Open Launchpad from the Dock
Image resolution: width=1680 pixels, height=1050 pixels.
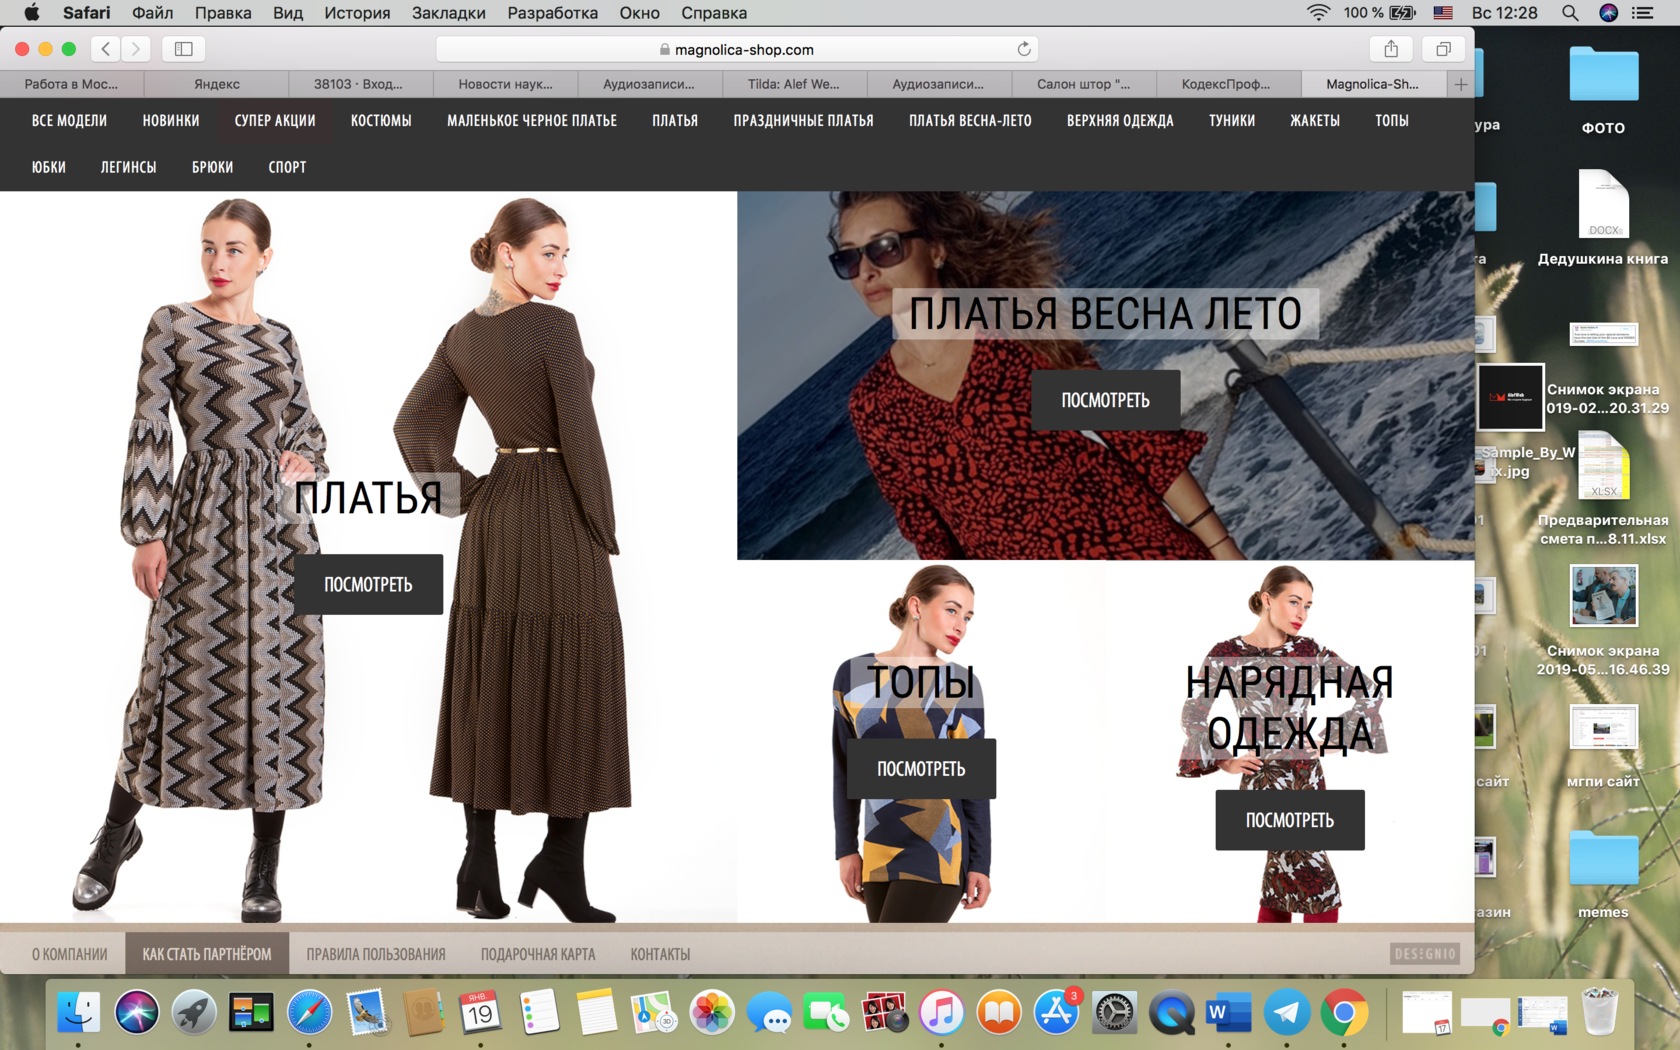[194, 1013]
